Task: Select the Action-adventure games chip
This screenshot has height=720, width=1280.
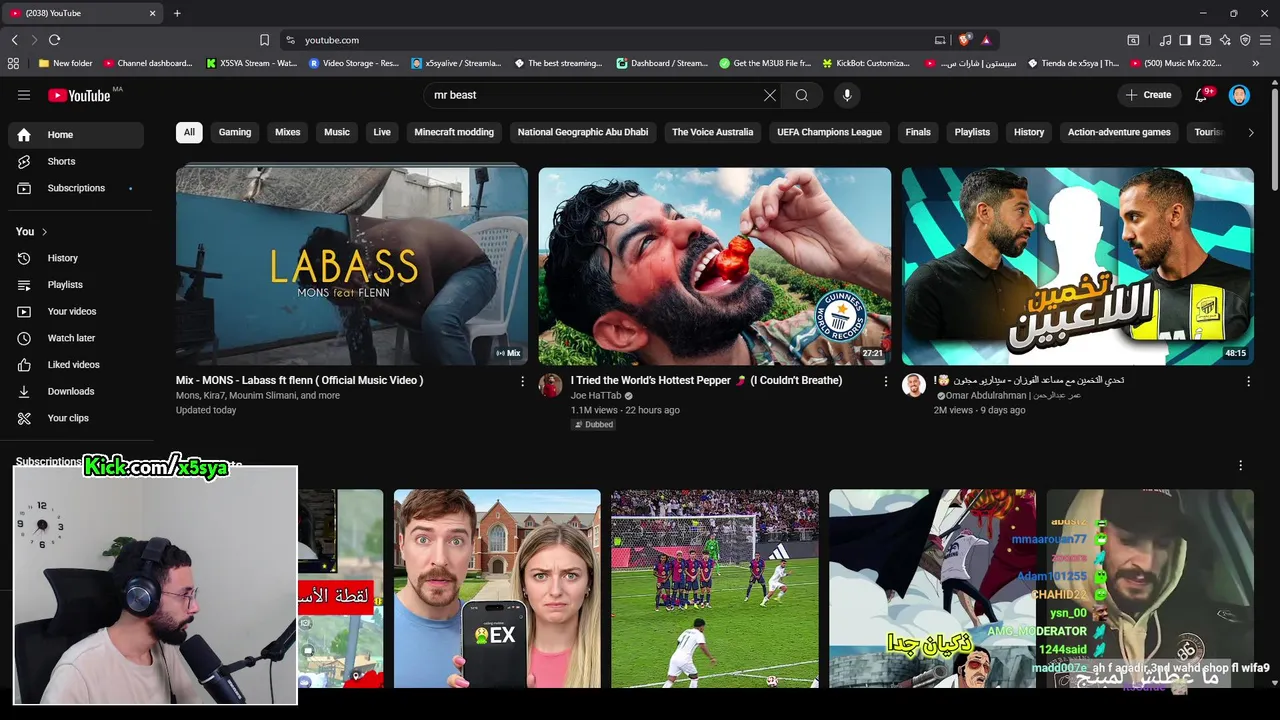Action: pos(1119,132)
